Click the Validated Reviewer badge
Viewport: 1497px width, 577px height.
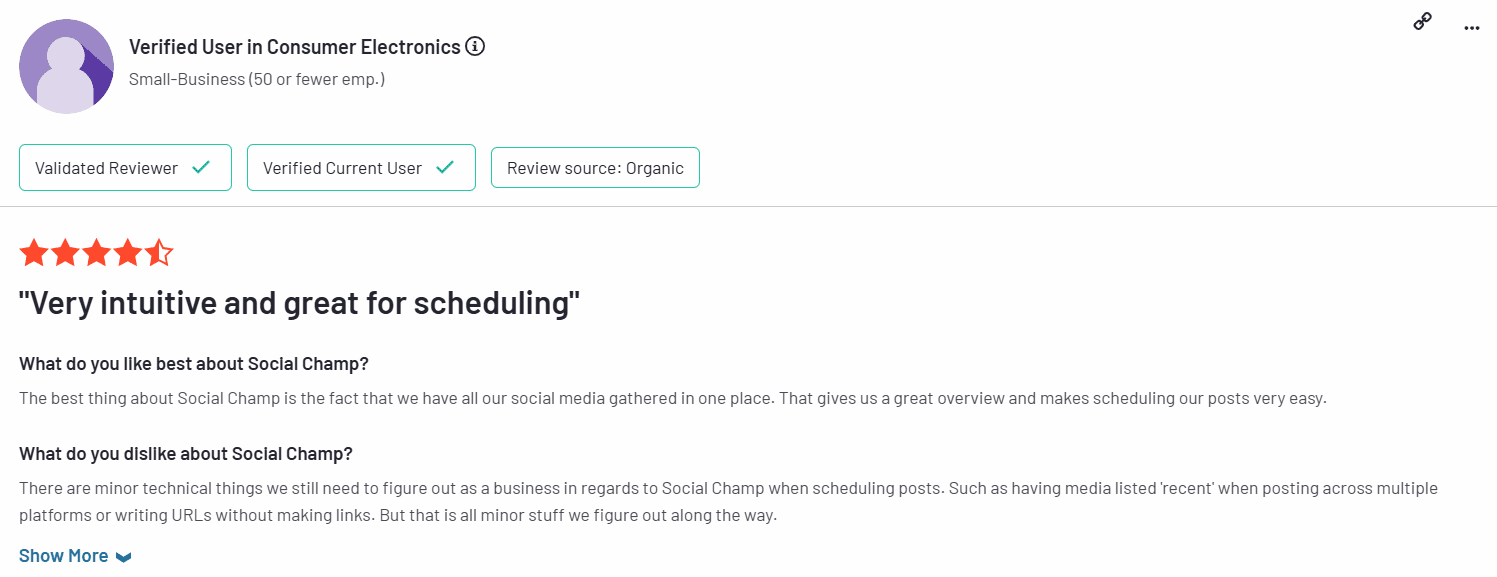125,167
